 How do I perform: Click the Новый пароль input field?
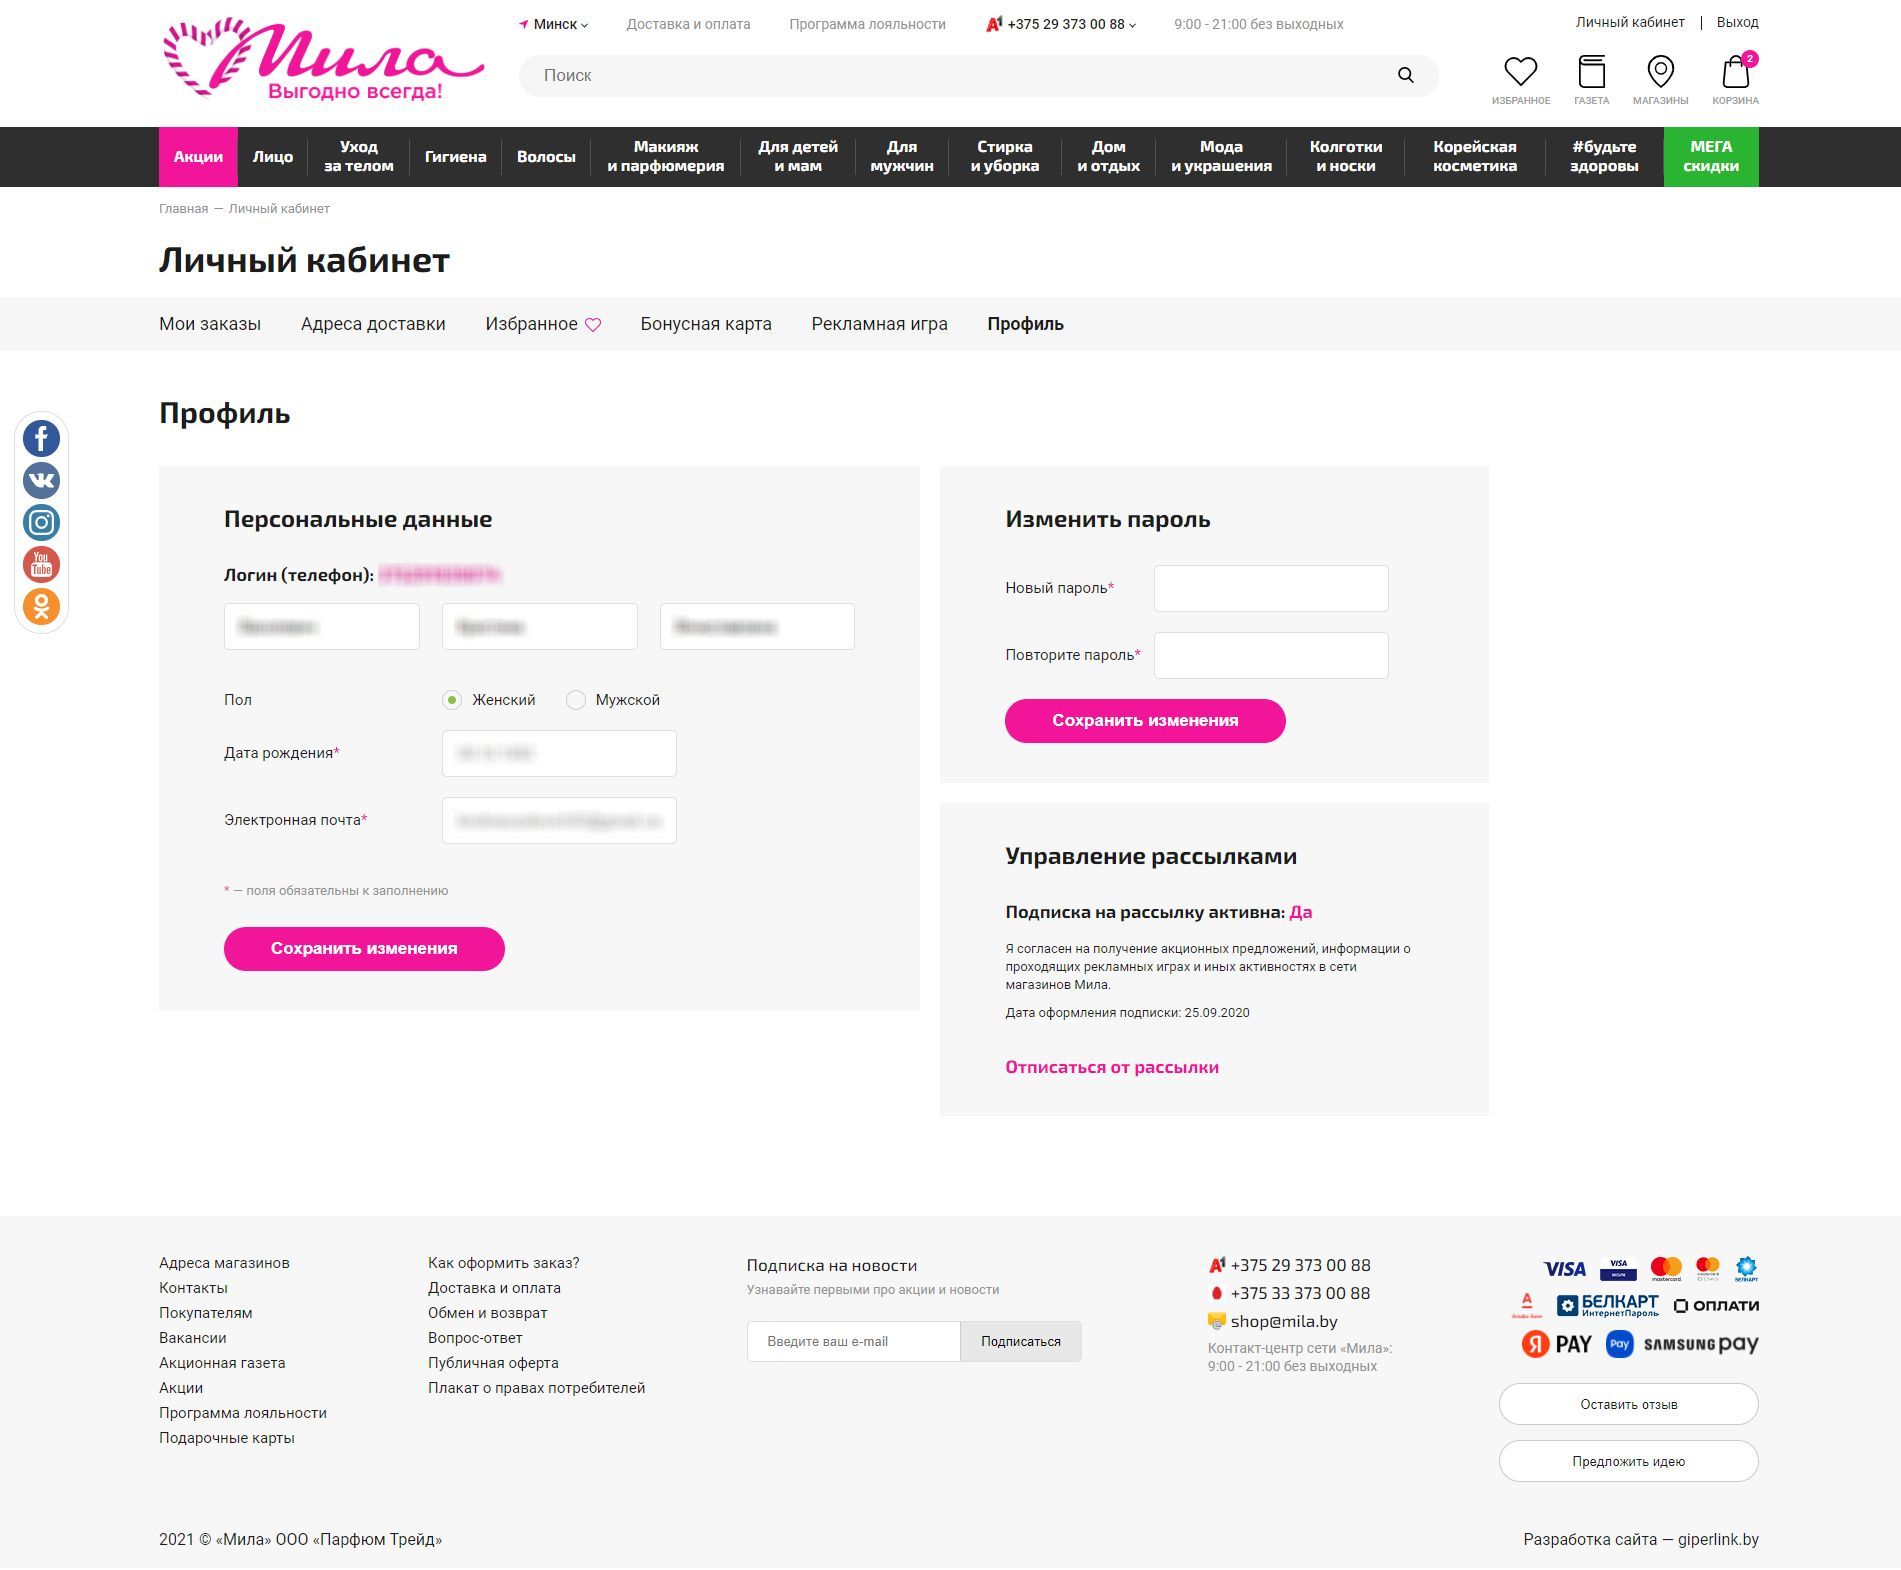point(1270,588)
